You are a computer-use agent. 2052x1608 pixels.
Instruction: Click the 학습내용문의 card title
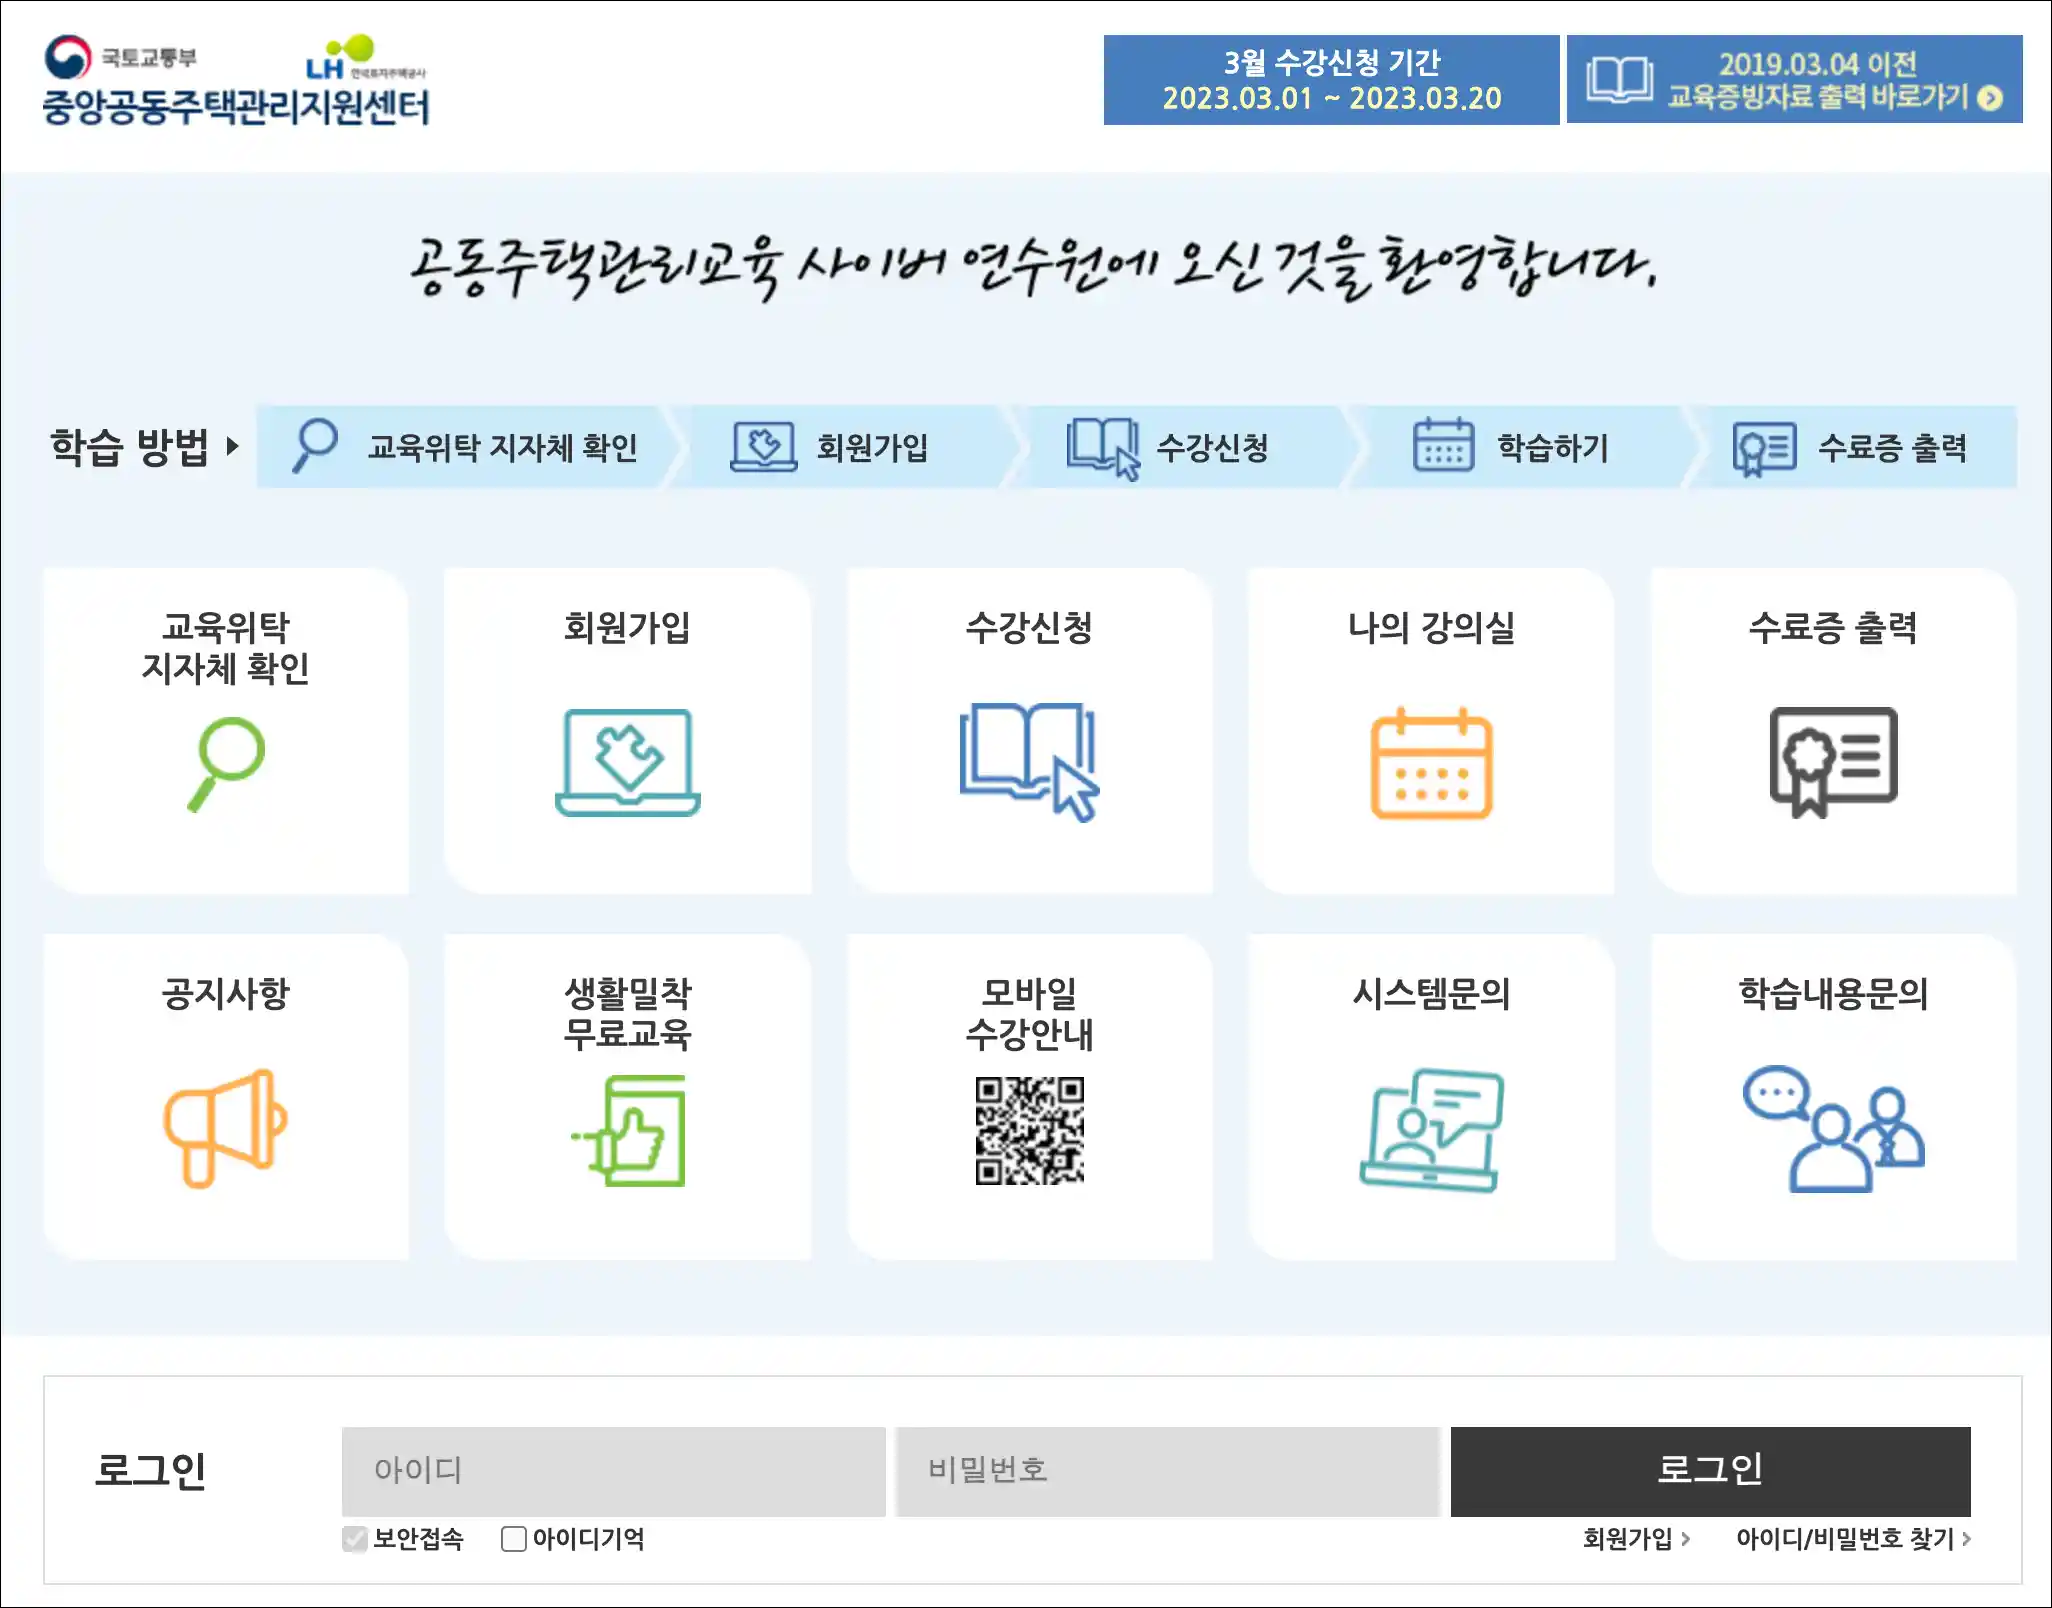(x=1833, y=993)
